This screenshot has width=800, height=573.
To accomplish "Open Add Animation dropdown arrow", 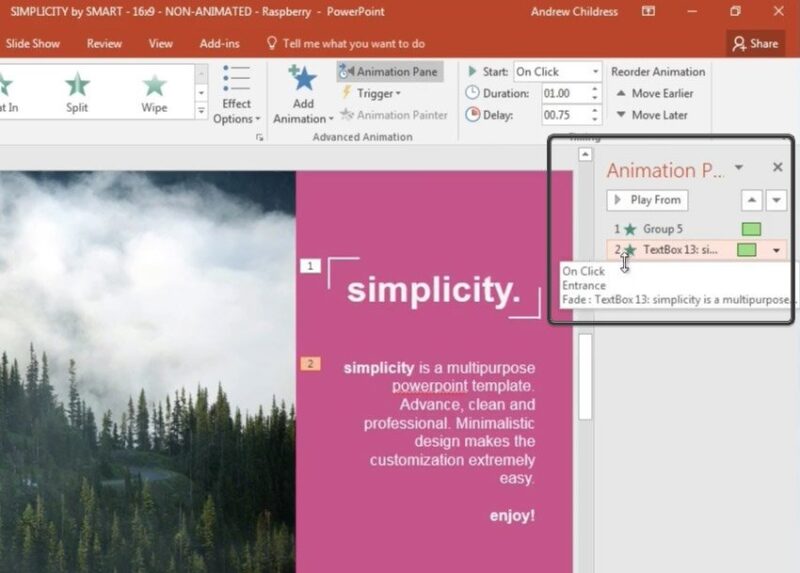I will pyautogui.click(x=331, y=119).
